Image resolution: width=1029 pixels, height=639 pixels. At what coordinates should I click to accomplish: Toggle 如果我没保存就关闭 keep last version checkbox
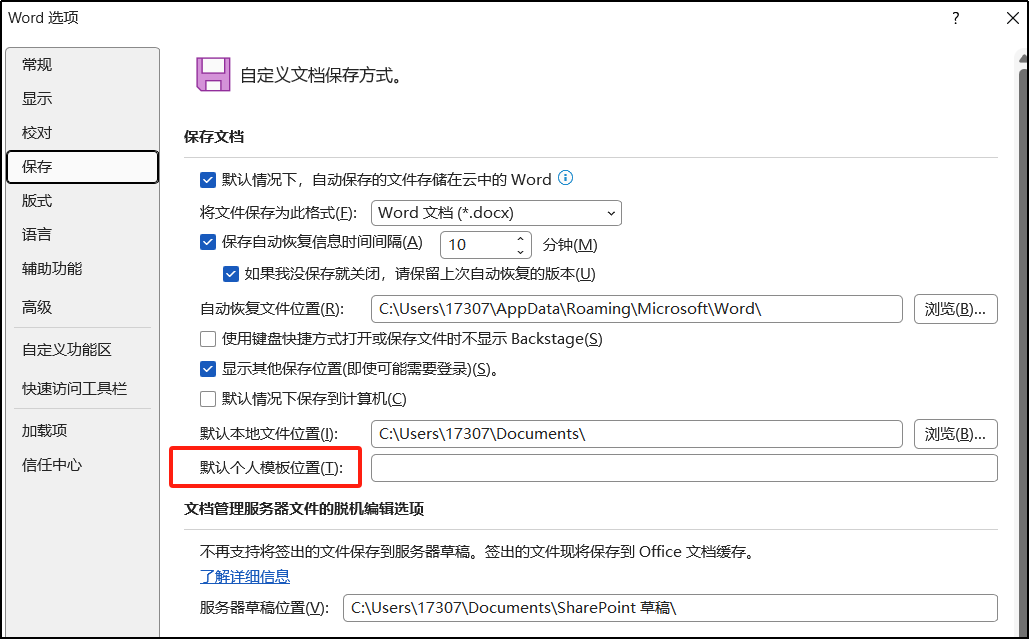click(231, 274)
